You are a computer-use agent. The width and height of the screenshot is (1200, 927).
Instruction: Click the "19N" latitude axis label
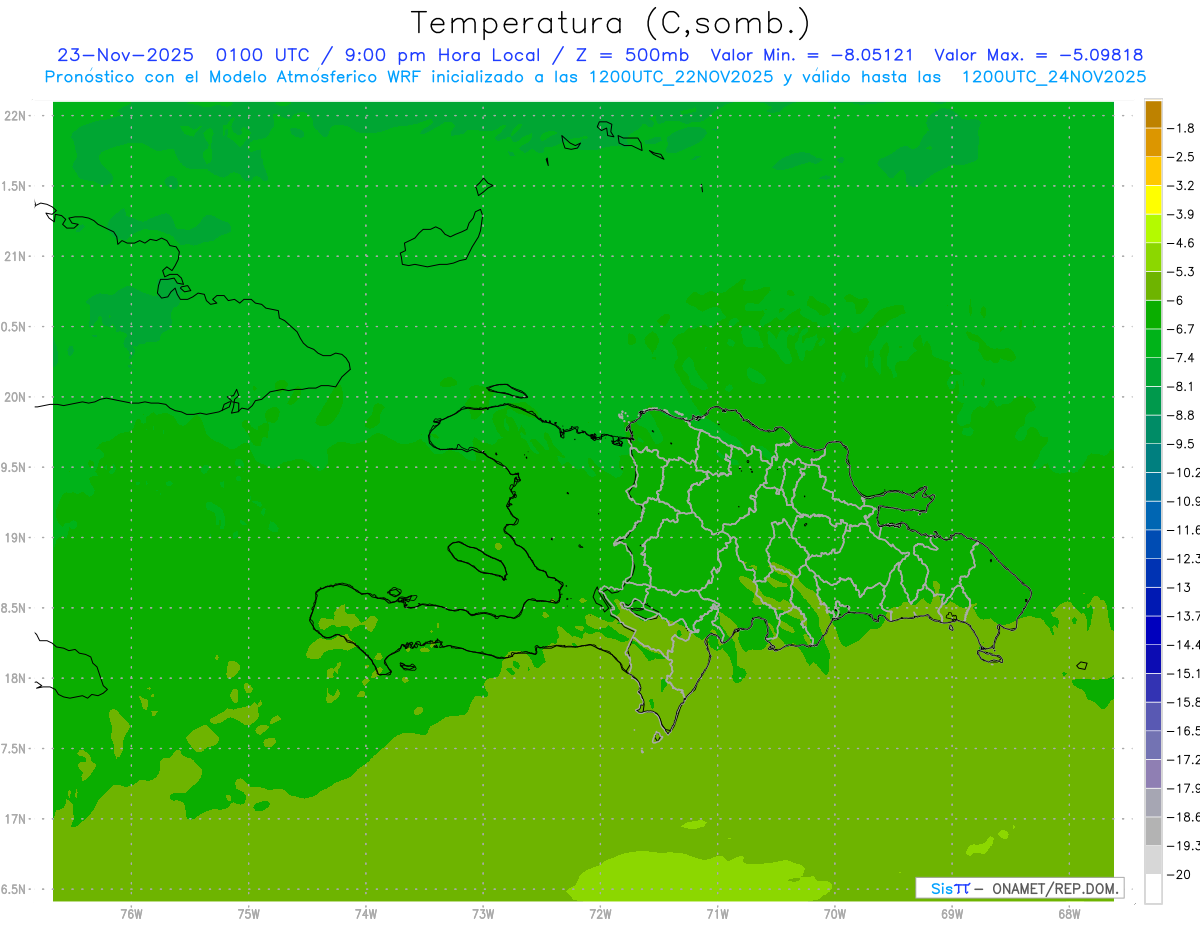pyautogui.click(x=16, y=537)
